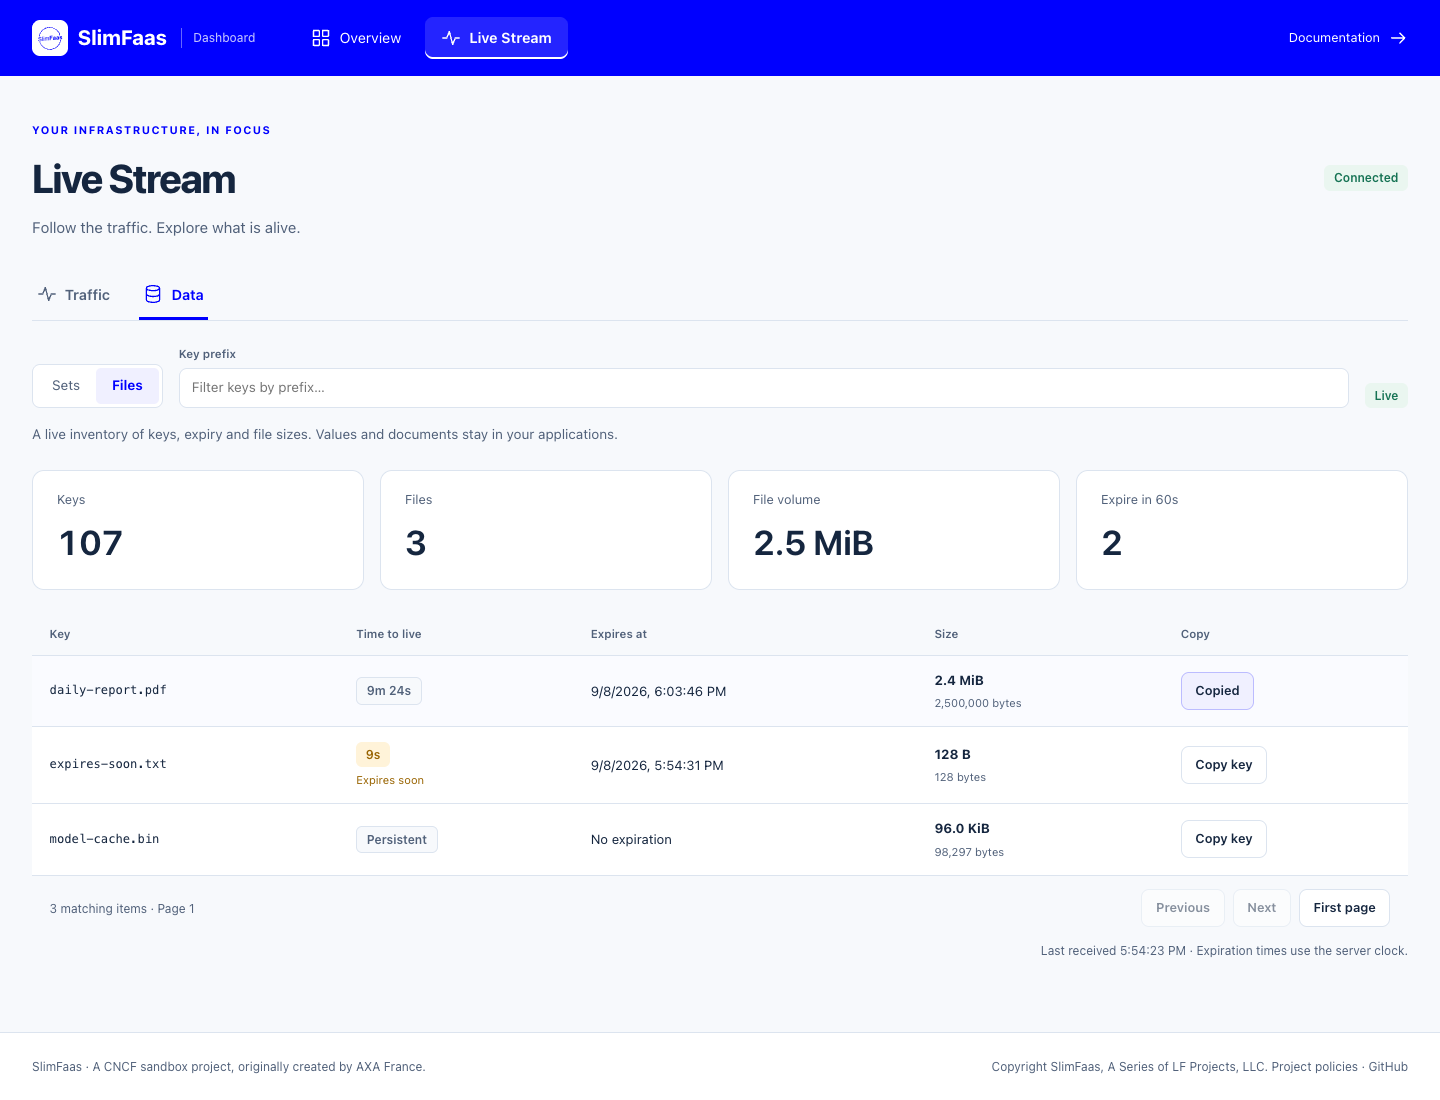Screen dimensions: 1440x1100
Task: Open the GitHub footer link
Action: point(1388,1067)
